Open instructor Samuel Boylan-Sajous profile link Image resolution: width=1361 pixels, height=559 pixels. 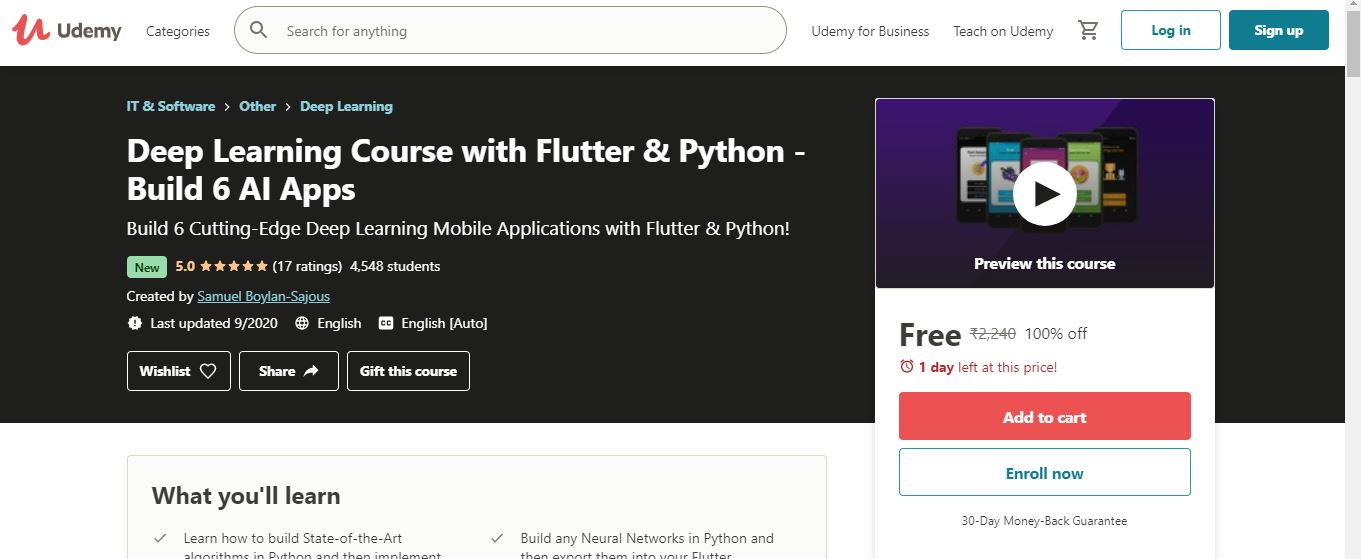263,296
